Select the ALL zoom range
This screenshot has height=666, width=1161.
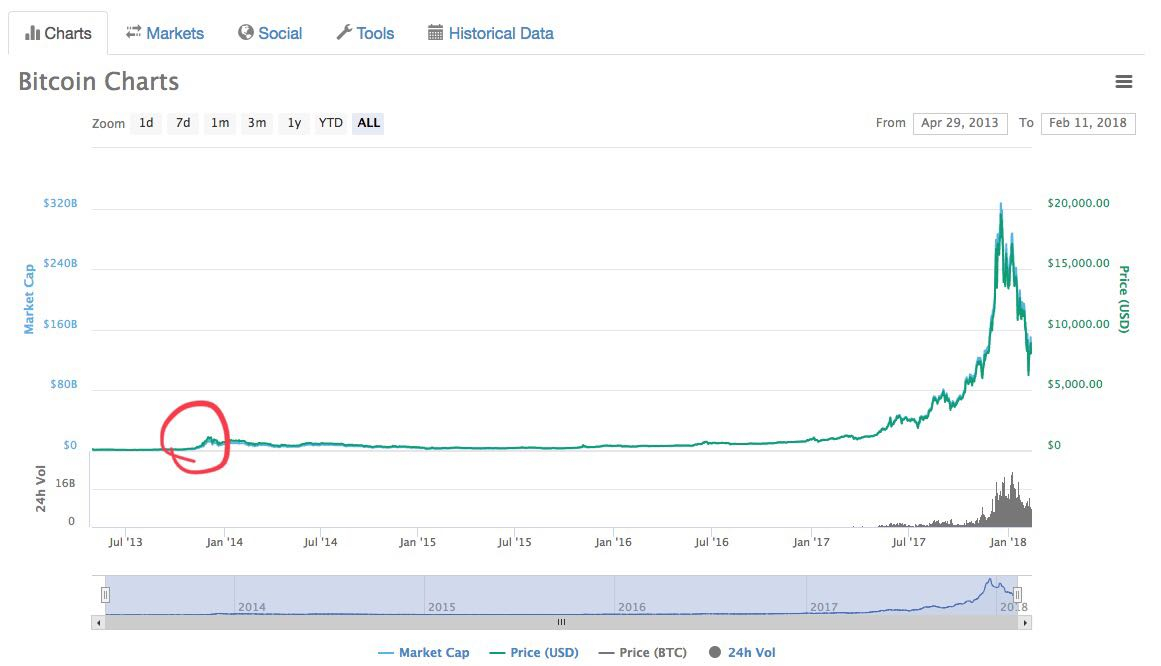(368, 123)
